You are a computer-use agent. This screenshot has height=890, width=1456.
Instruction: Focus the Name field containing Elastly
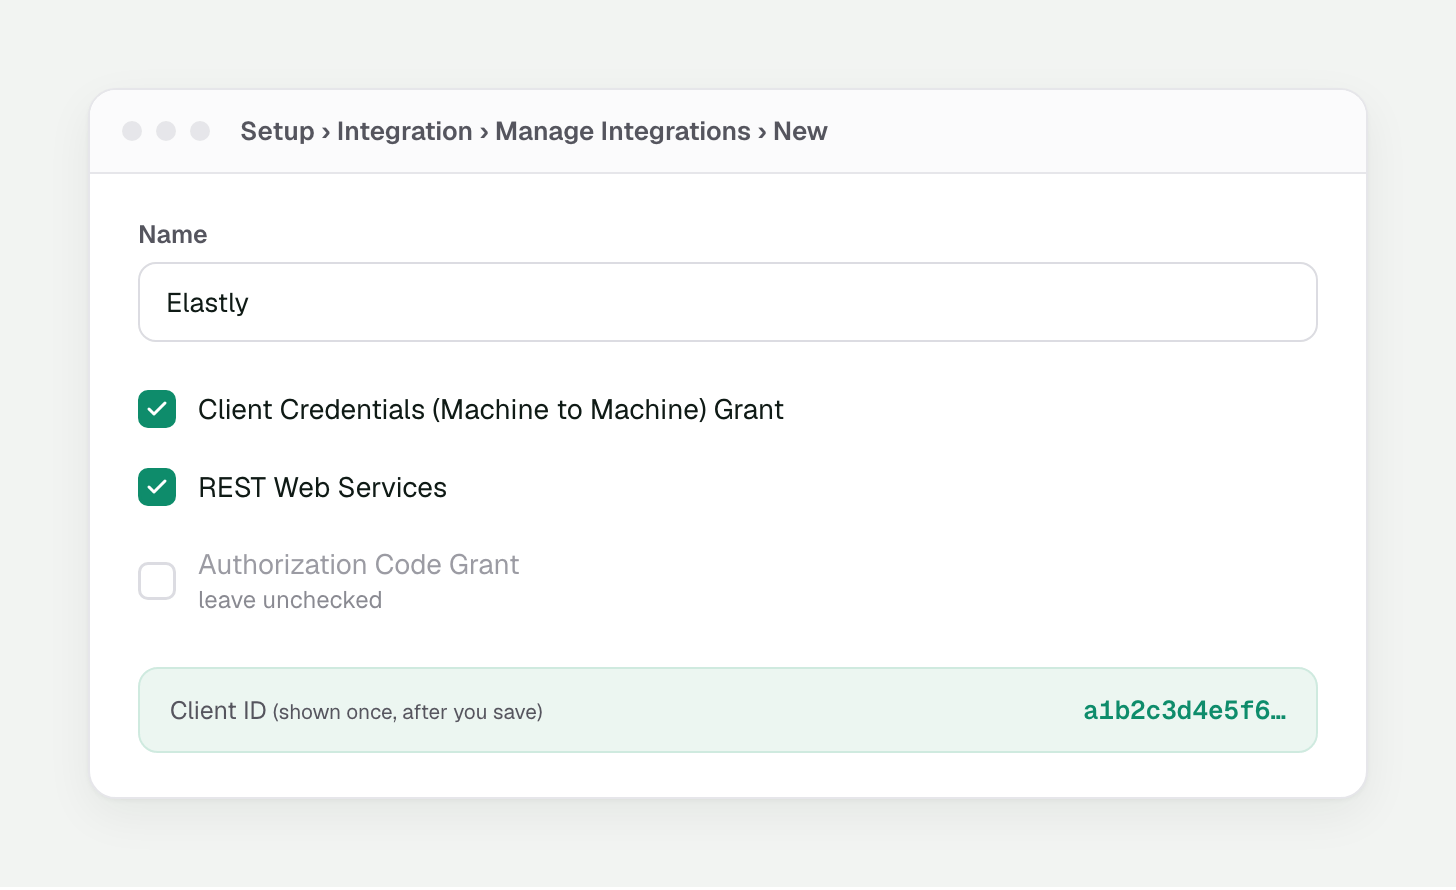[728, 302]
